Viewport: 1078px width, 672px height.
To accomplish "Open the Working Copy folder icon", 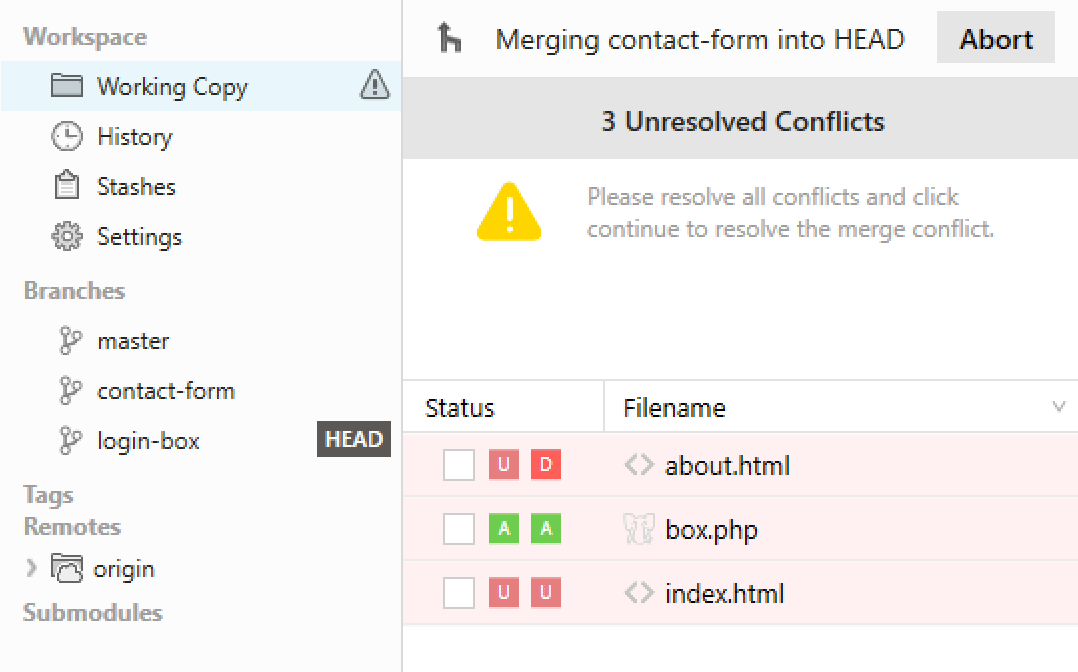I will tap(68, 86).
